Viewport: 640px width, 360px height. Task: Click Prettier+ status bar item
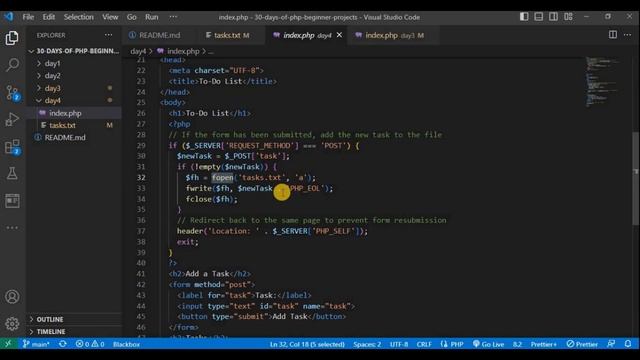point(543,344)
